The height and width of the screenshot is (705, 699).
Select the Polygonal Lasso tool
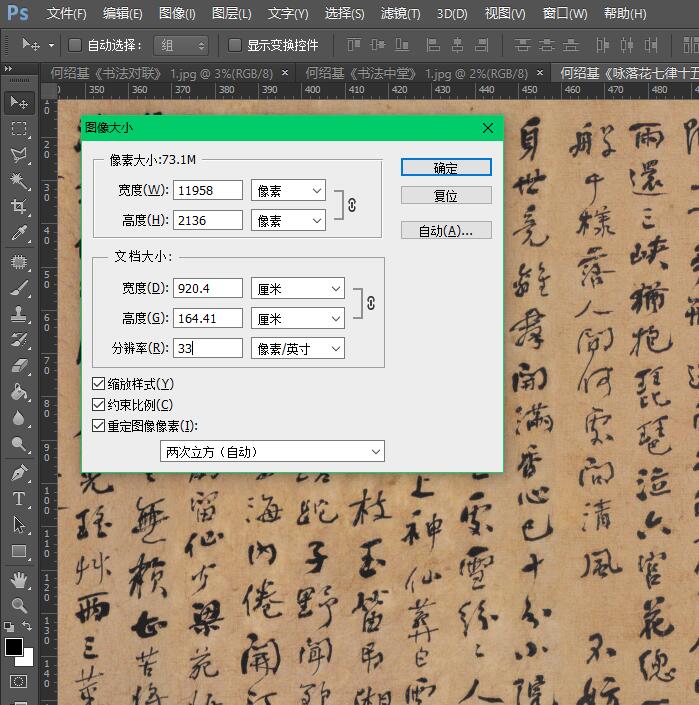[19, 155]
